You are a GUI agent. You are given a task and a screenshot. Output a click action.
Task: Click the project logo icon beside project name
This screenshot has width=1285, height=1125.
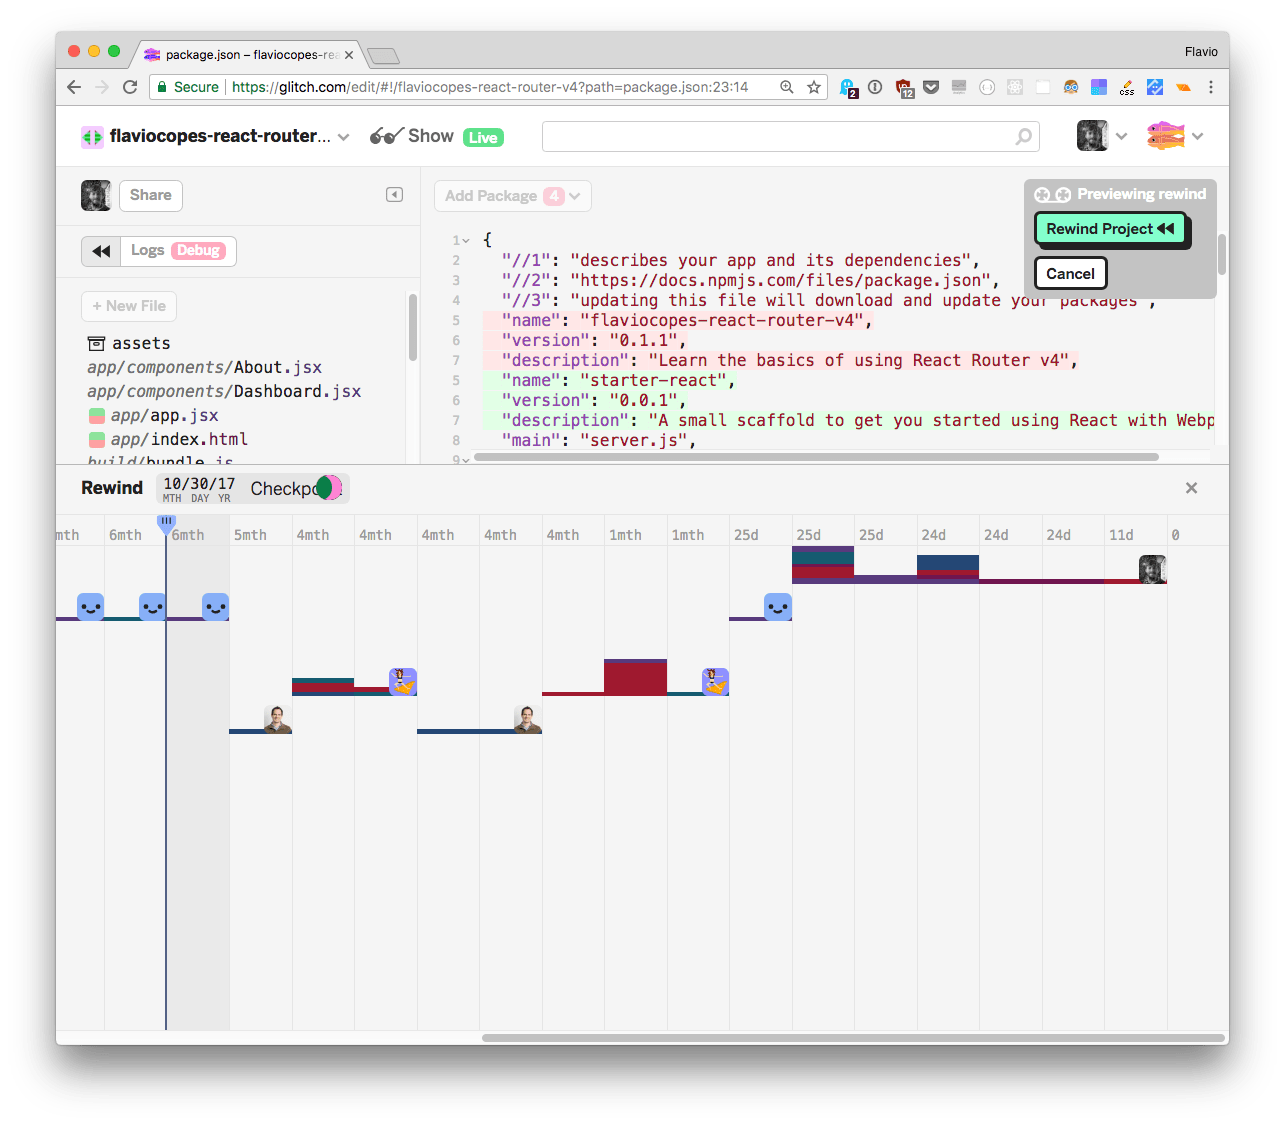[x=92, y=137]
